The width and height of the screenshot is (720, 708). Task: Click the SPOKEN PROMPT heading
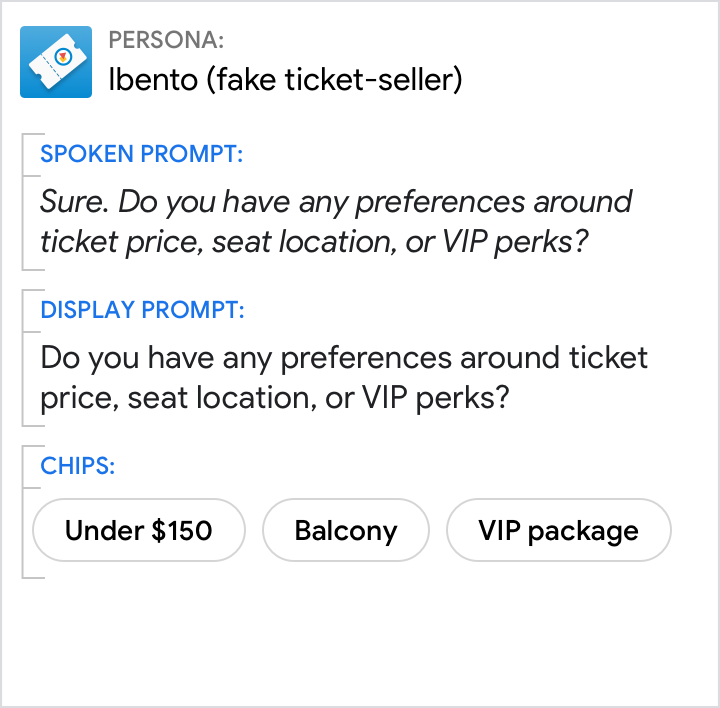[x=142, y=154]
